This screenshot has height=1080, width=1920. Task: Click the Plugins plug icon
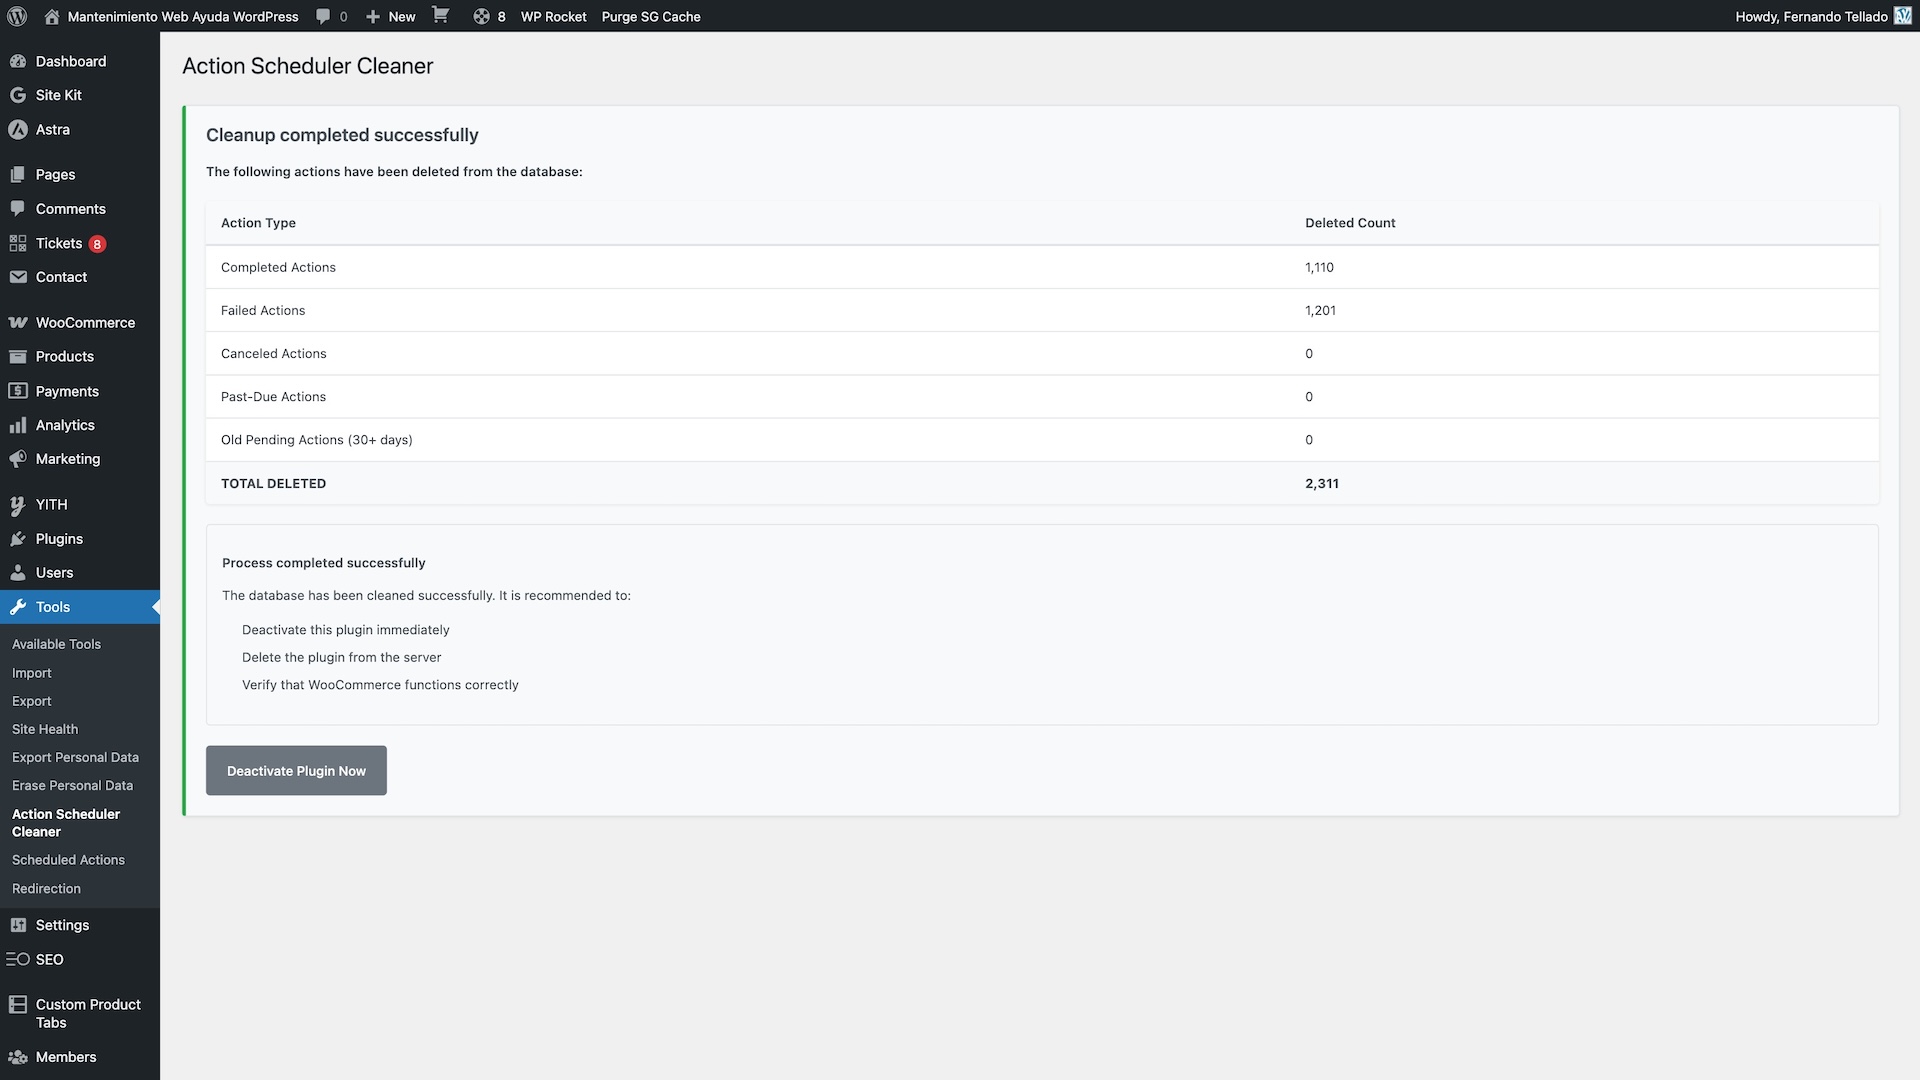(19, 539)
